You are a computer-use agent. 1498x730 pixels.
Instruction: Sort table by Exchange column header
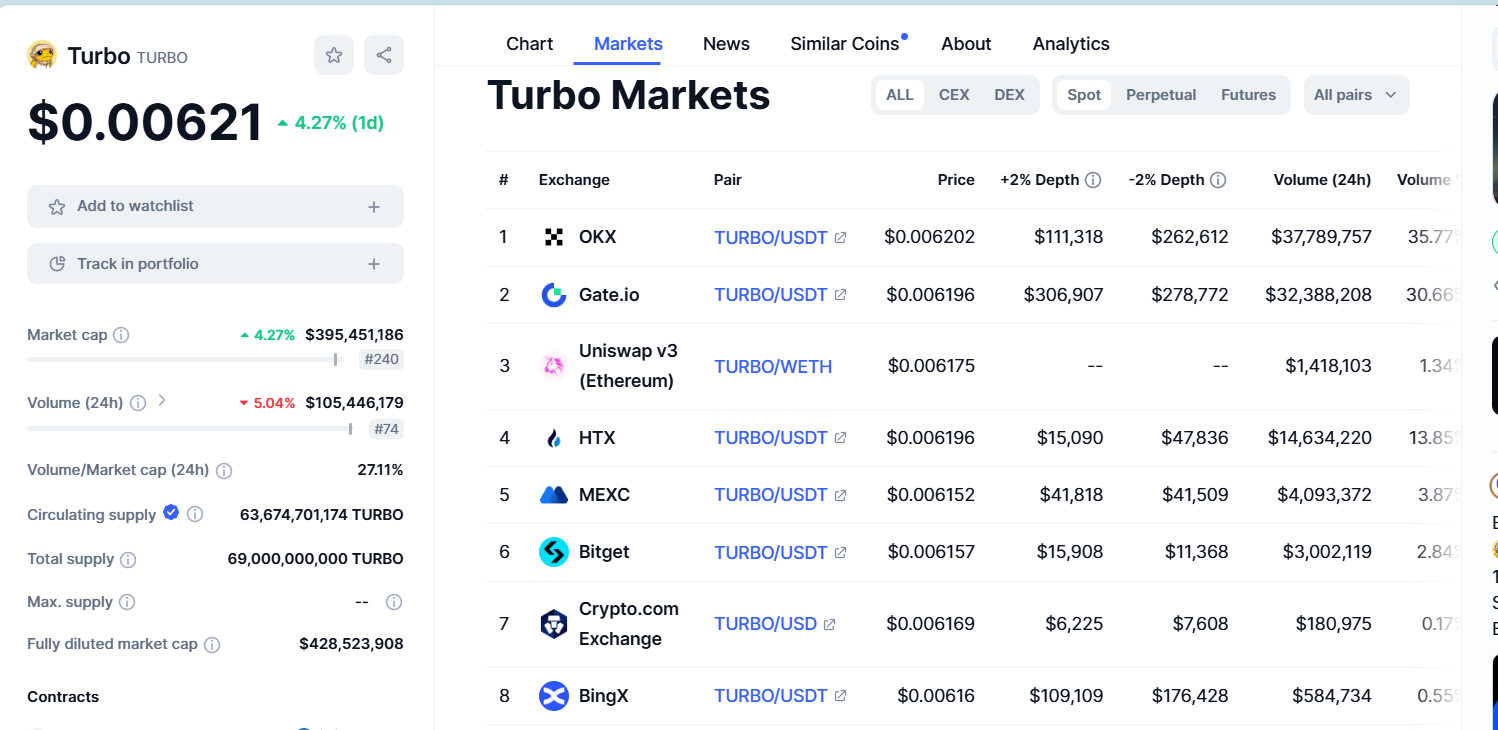click(574, 180)
